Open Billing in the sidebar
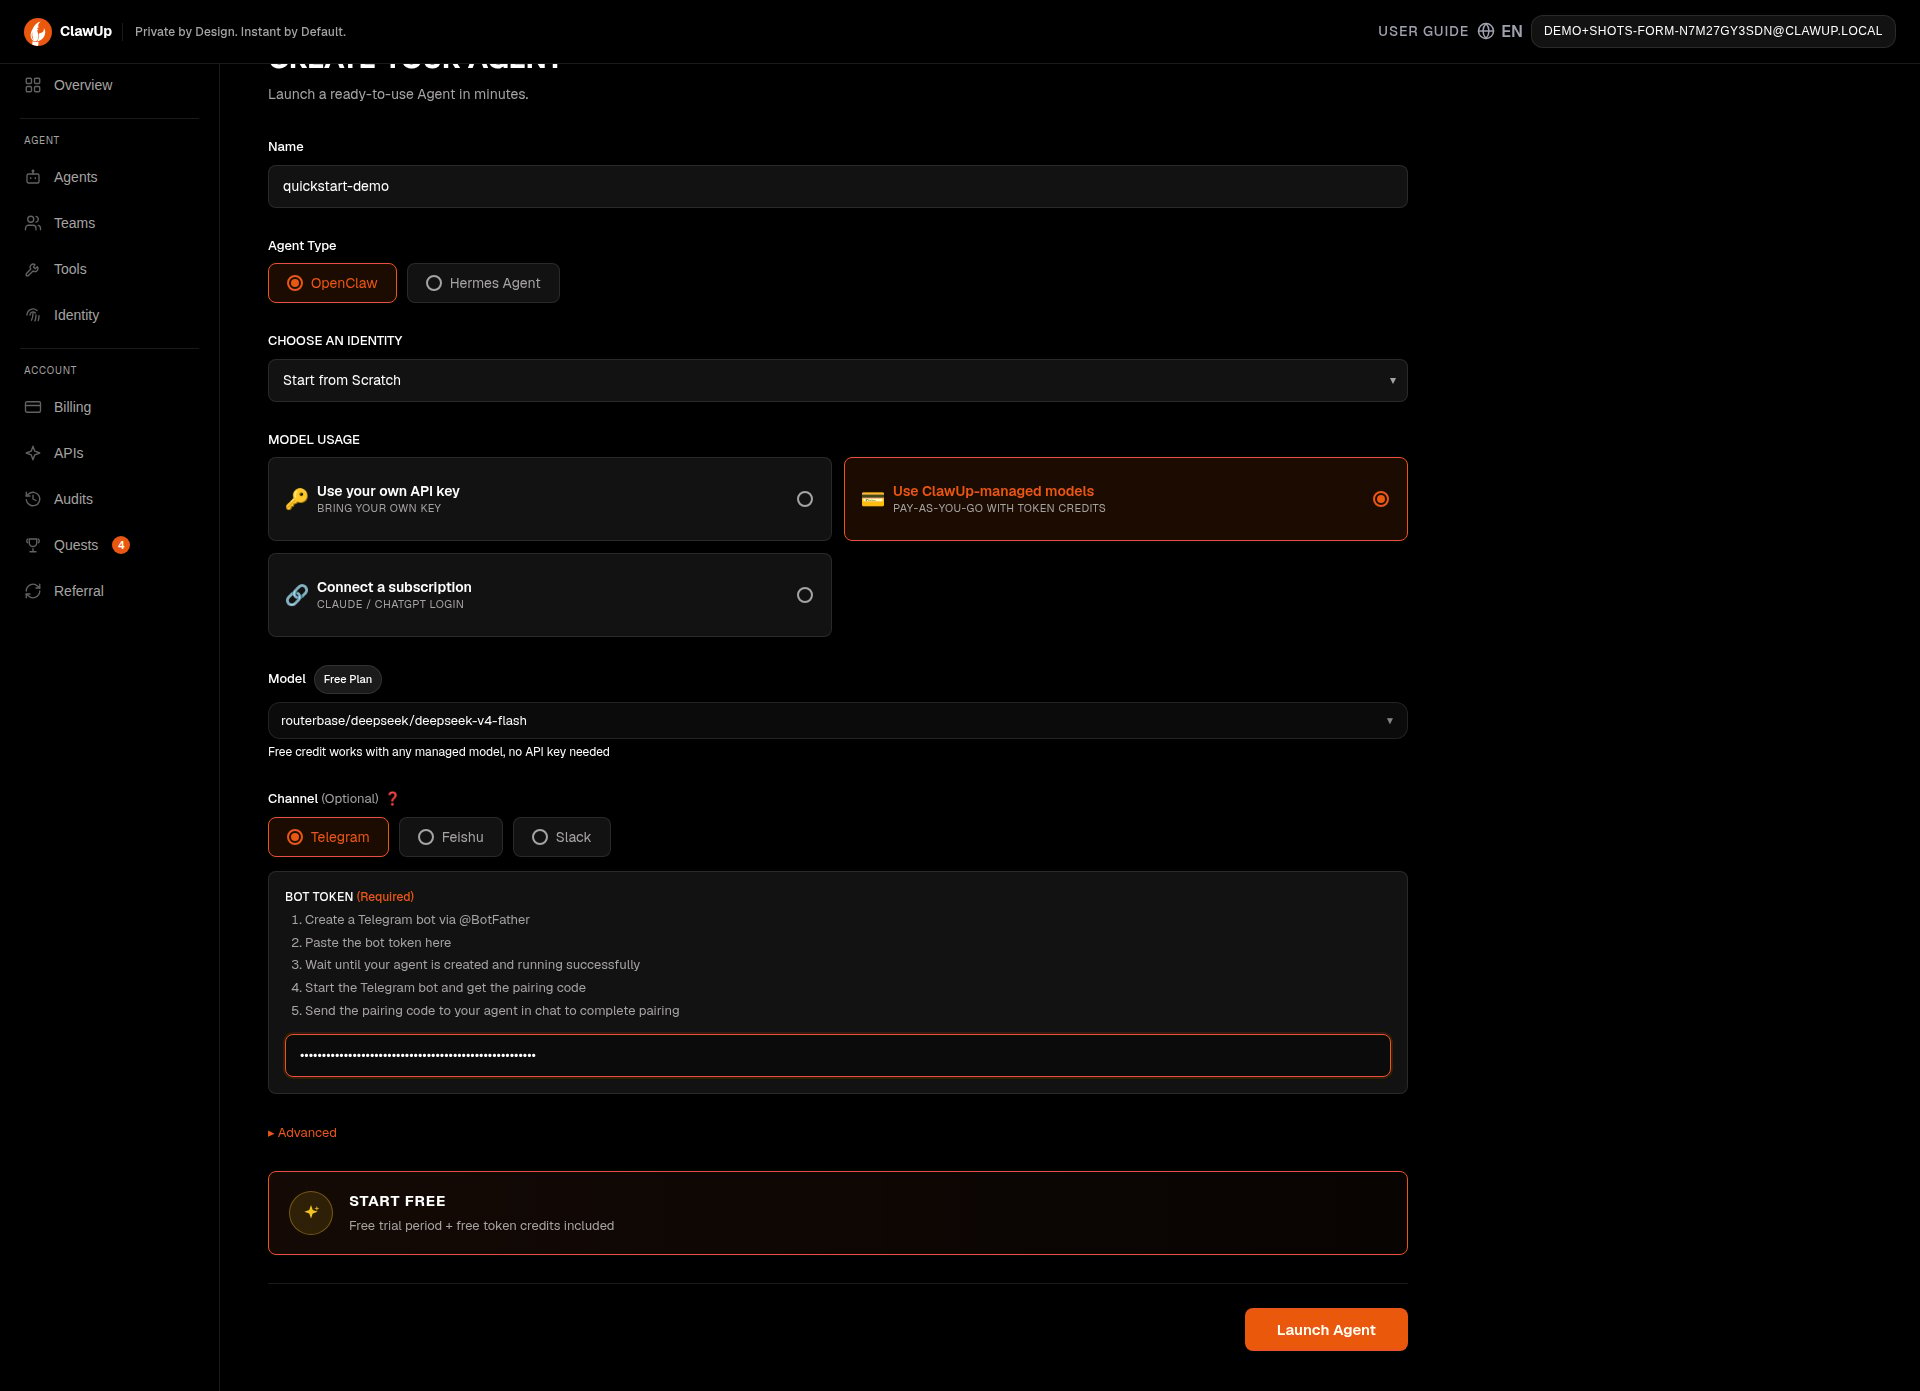 coord(110,407)
